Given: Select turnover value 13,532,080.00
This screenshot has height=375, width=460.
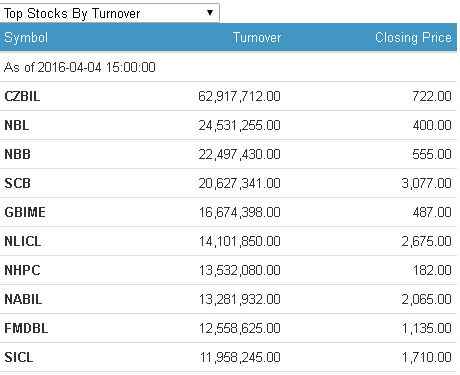Looking at the screenshot, I should [240, 270].
